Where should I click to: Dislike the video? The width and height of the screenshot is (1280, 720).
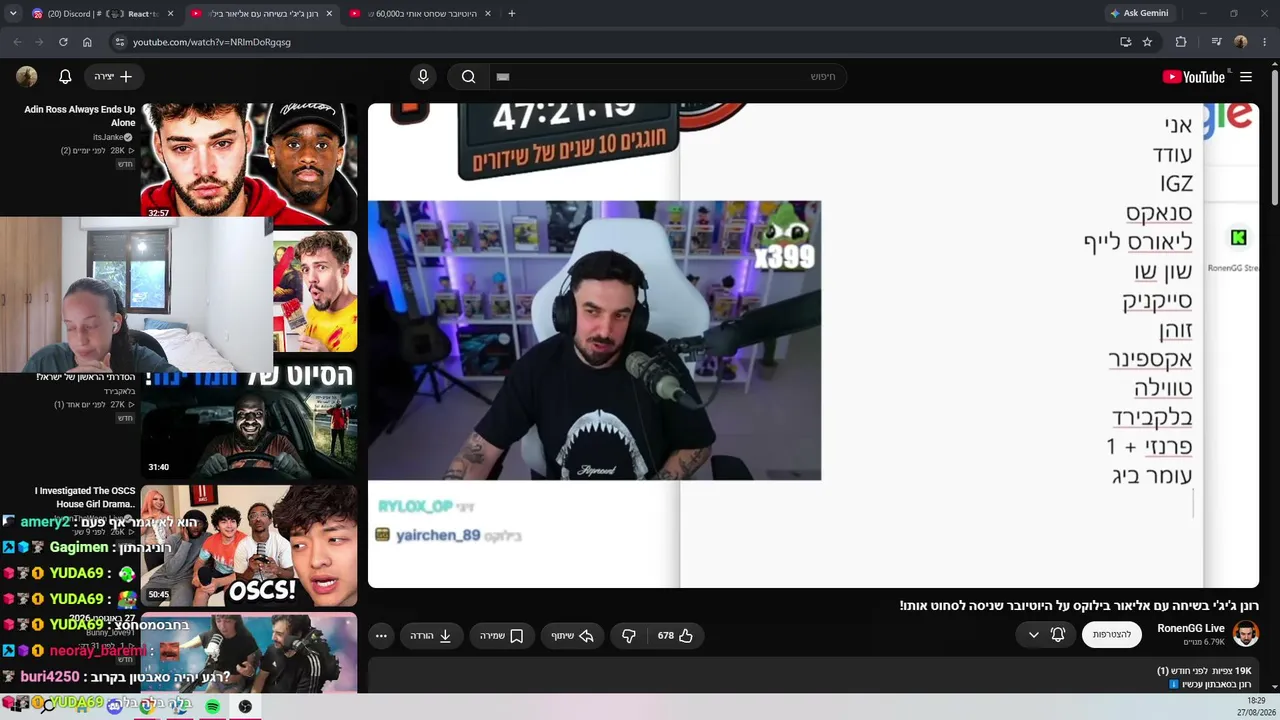pos(628,635)
